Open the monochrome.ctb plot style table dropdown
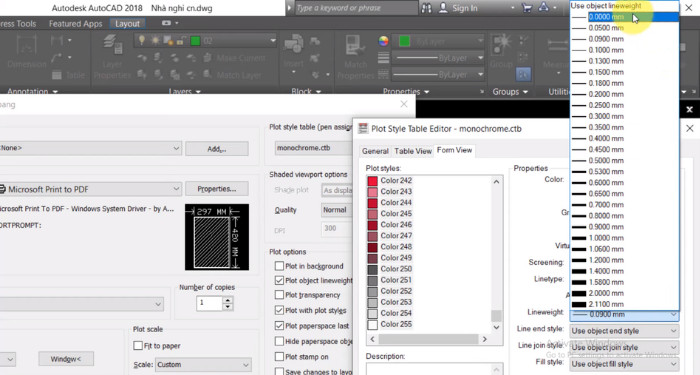The width and height of the screenshot is (700, 375). point(314,148)
